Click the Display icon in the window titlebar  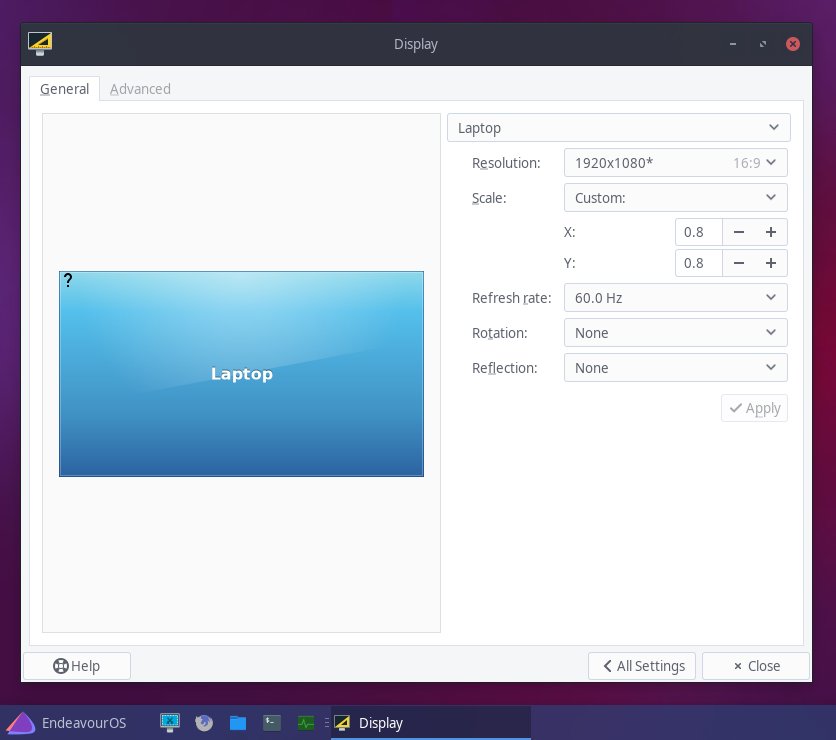(x=40, y=44)
